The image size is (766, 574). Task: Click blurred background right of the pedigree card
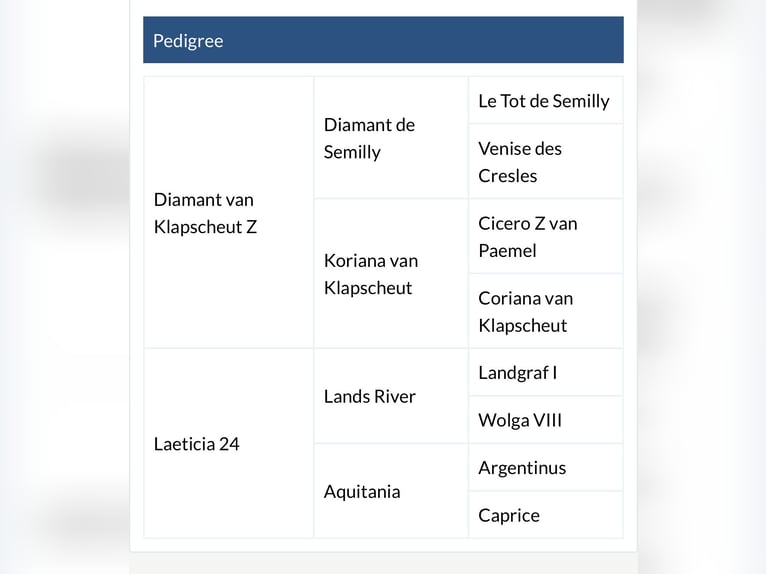(x=700, y=300)
